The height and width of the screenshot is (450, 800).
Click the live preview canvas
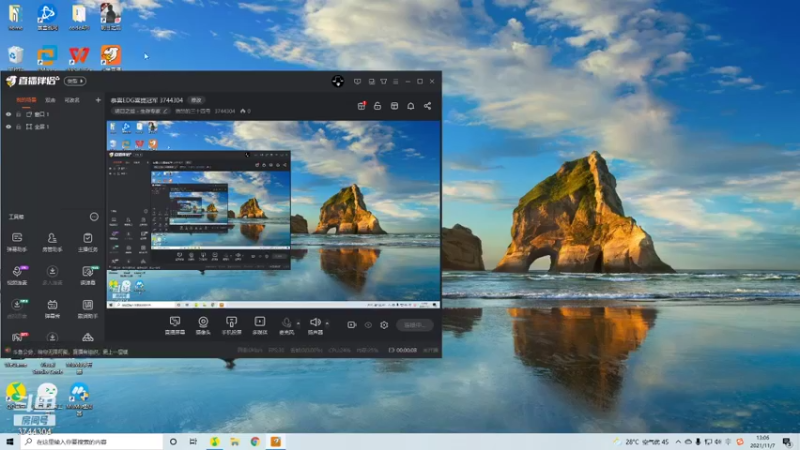tap(273, 214)
